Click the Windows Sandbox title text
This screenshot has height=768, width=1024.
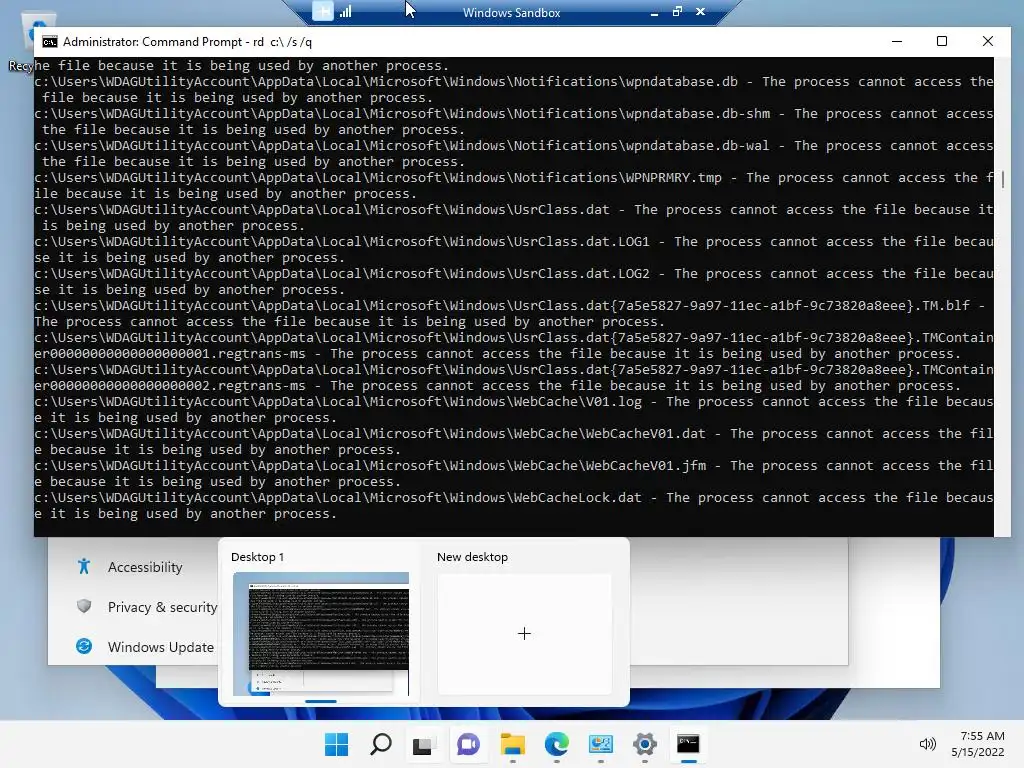511,12
